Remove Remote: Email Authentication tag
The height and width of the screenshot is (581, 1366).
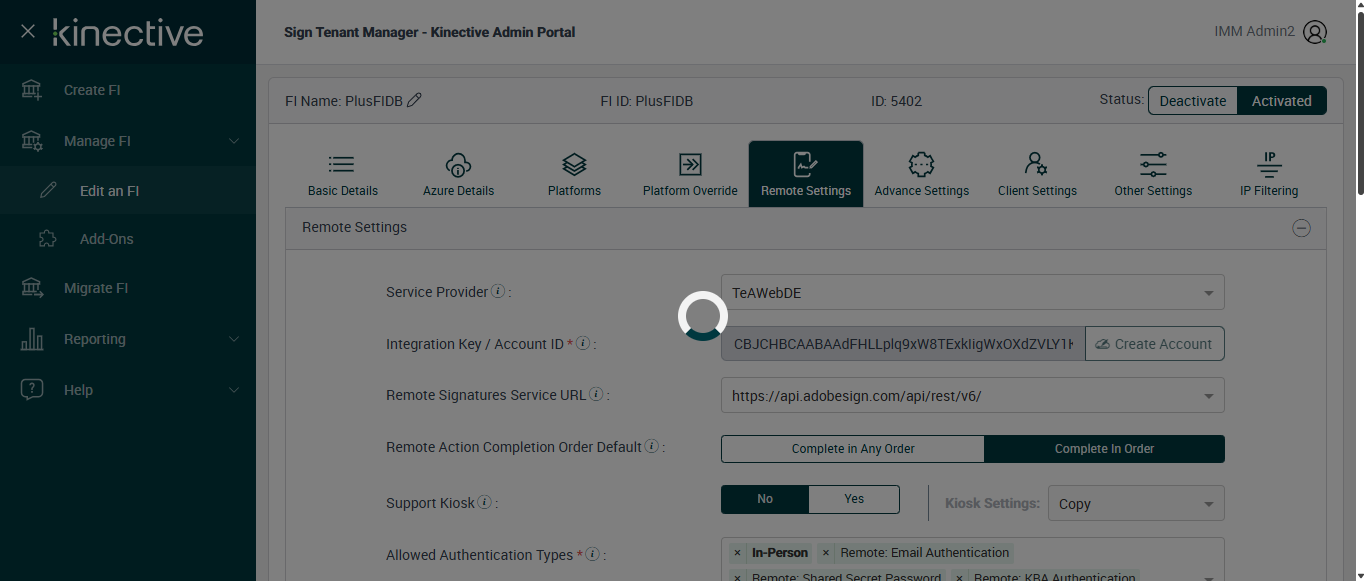pos(826,553)
